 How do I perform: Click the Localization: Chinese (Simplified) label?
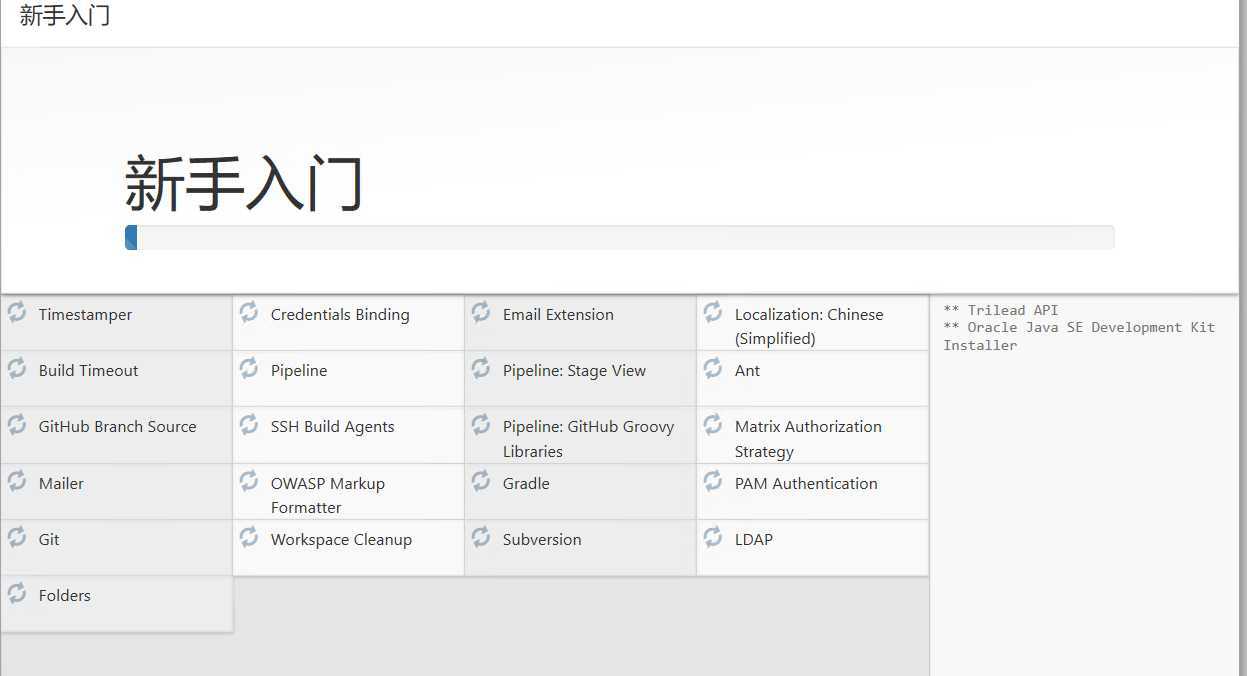809,327
